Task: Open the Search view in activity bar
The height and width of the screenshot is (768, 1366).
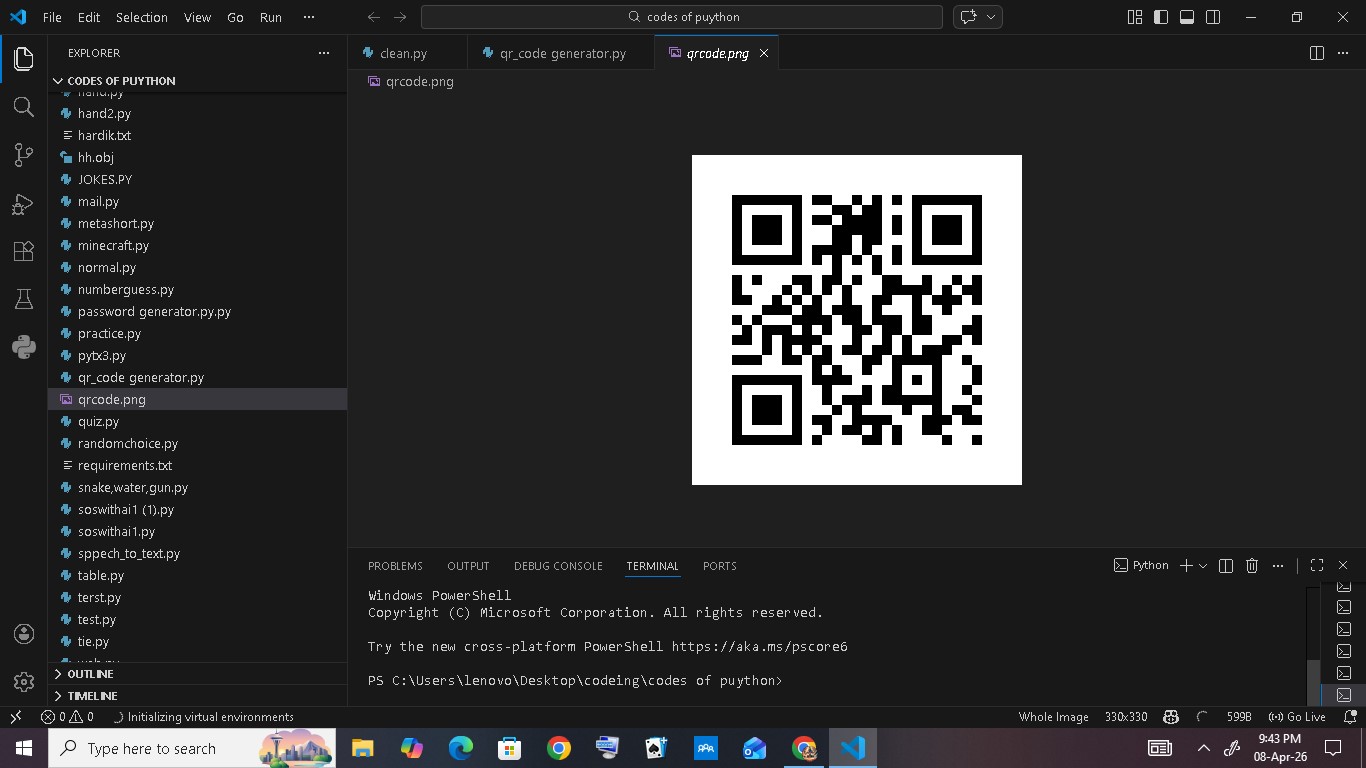Action: 24,106
